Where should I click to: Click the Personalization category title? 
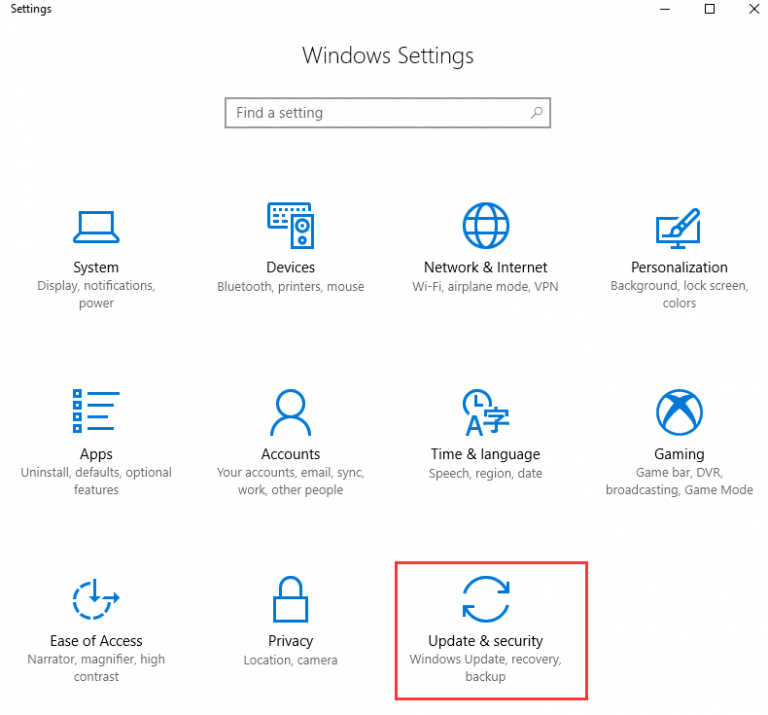(679, 267)
